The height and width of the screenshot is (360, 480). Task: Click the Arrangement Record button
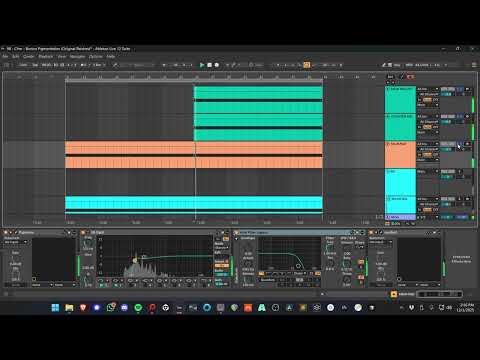tap(217, 65)
